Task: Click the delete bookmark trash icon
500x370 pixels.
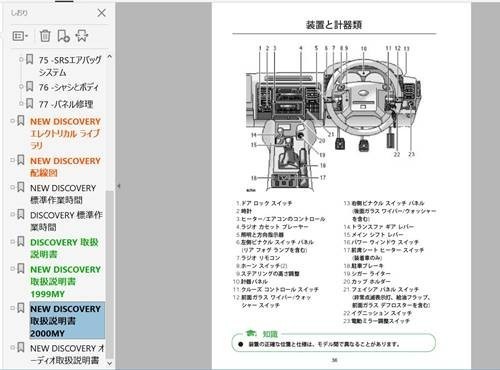Action: pyautogui.click(x=45, y=36)
